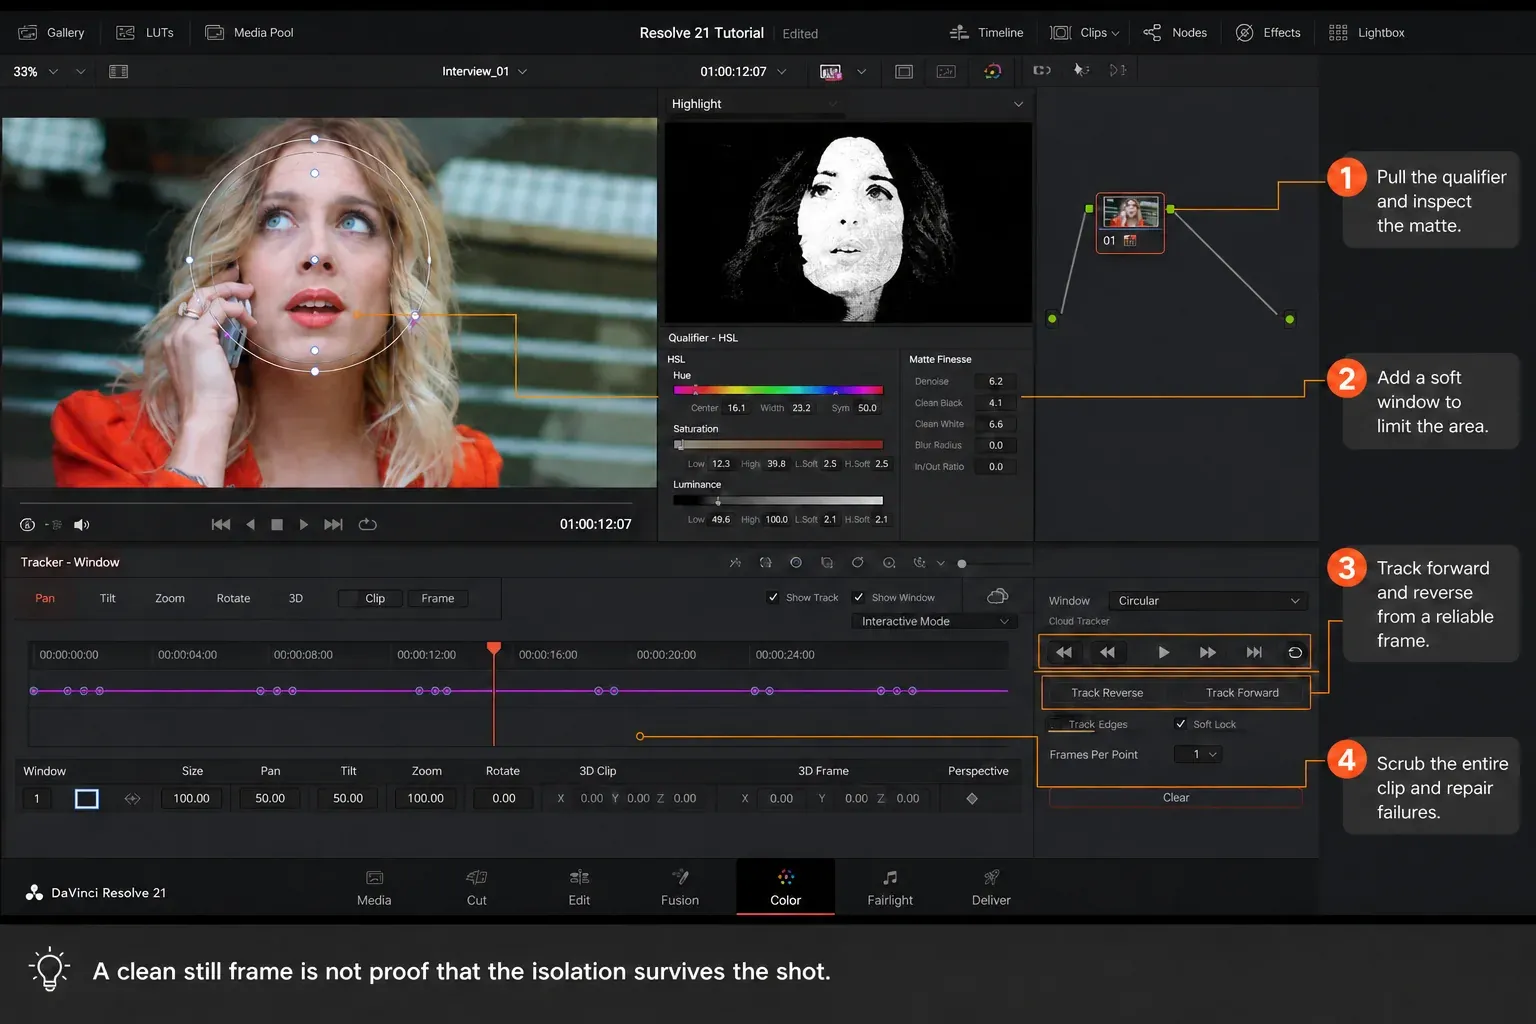Disable the Soft Lock checkbox

coord(1181,724)
